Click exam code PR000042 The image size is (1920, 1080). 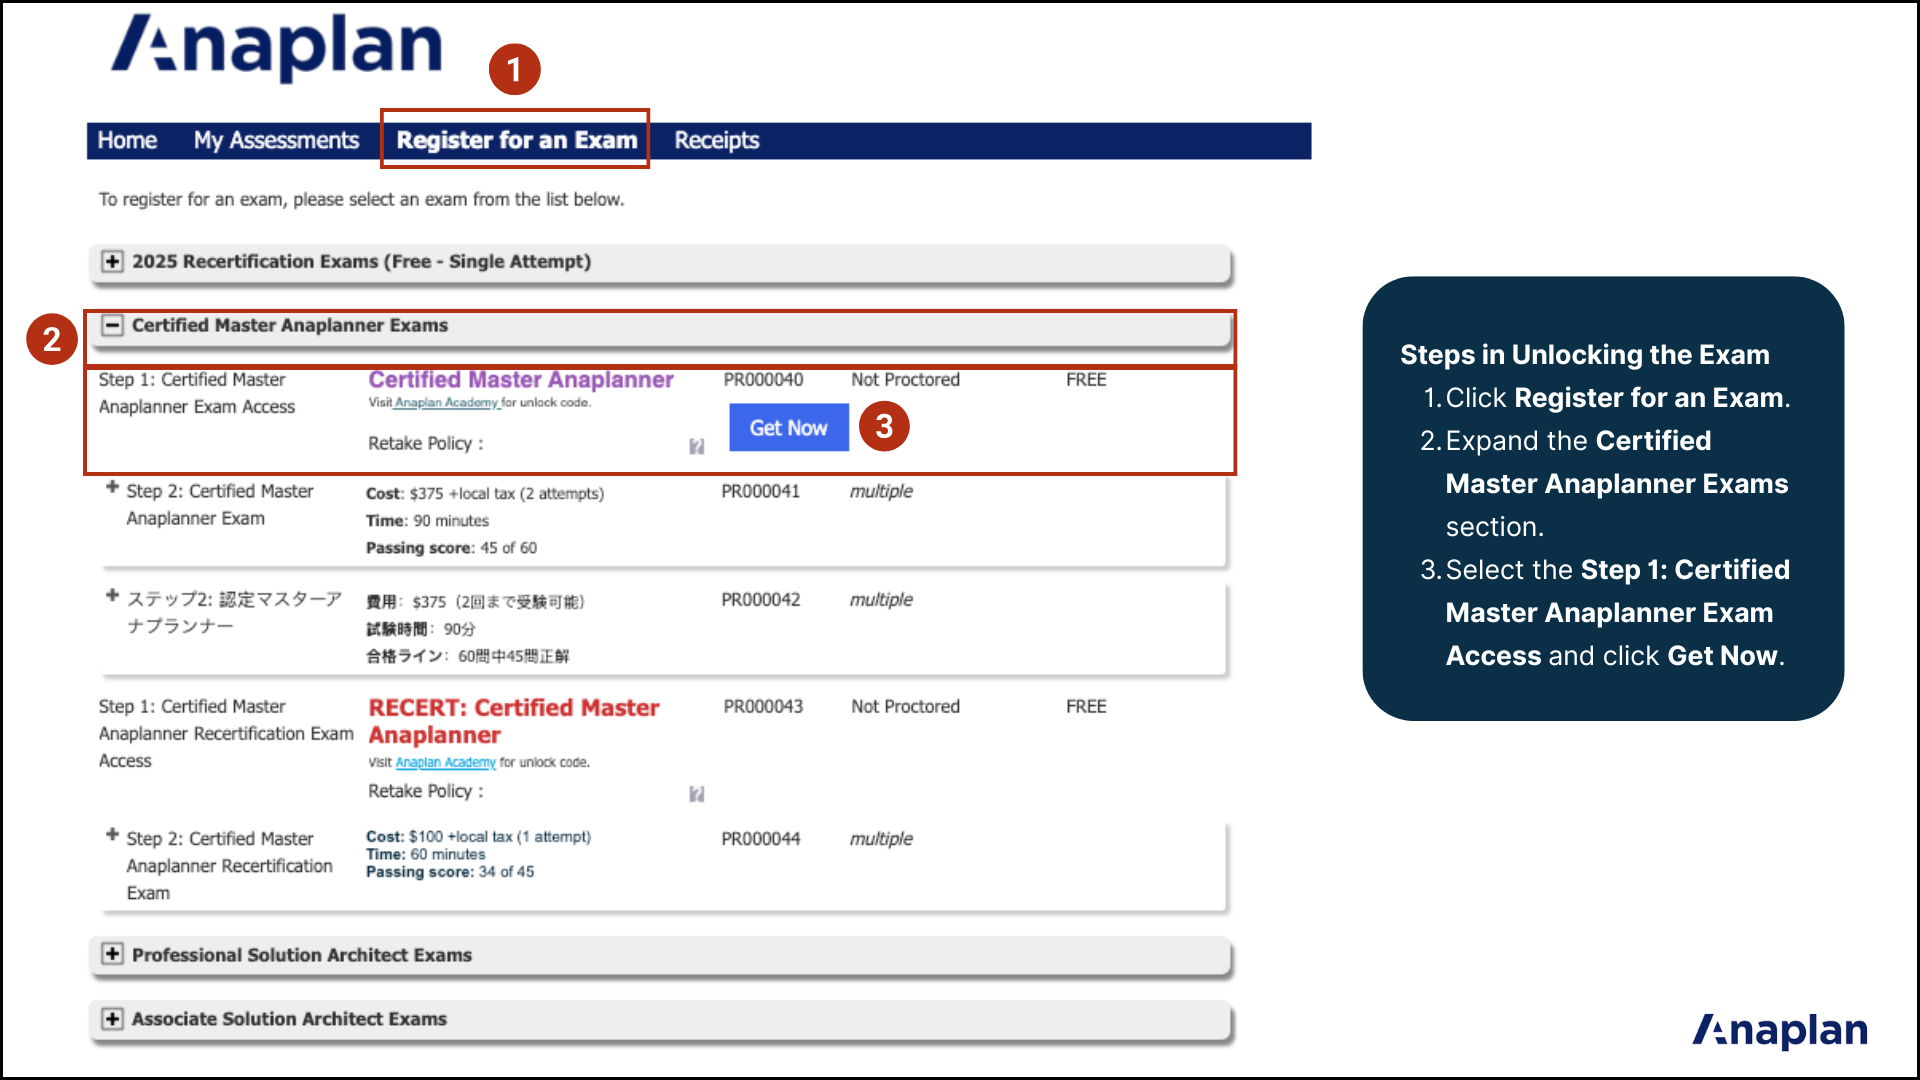click(x=761, y=600)
